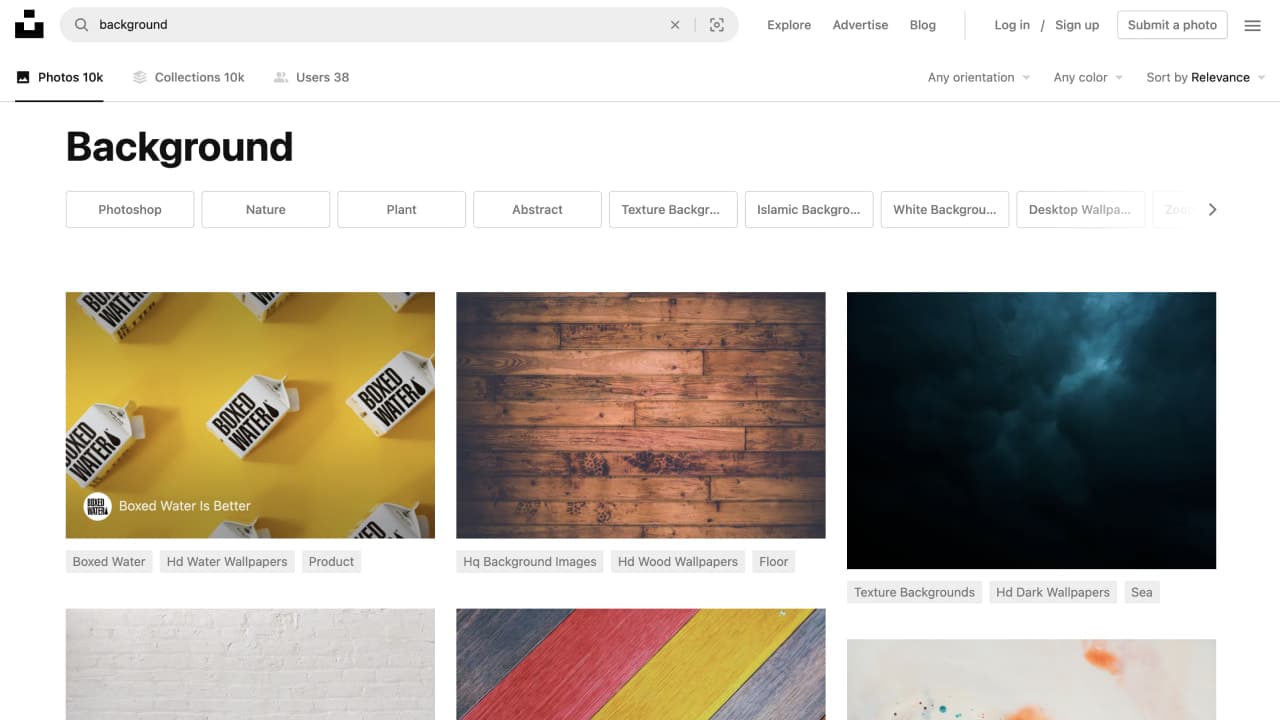Click Log in link
1280x720 pixels.
click(x=1012, y=25)
